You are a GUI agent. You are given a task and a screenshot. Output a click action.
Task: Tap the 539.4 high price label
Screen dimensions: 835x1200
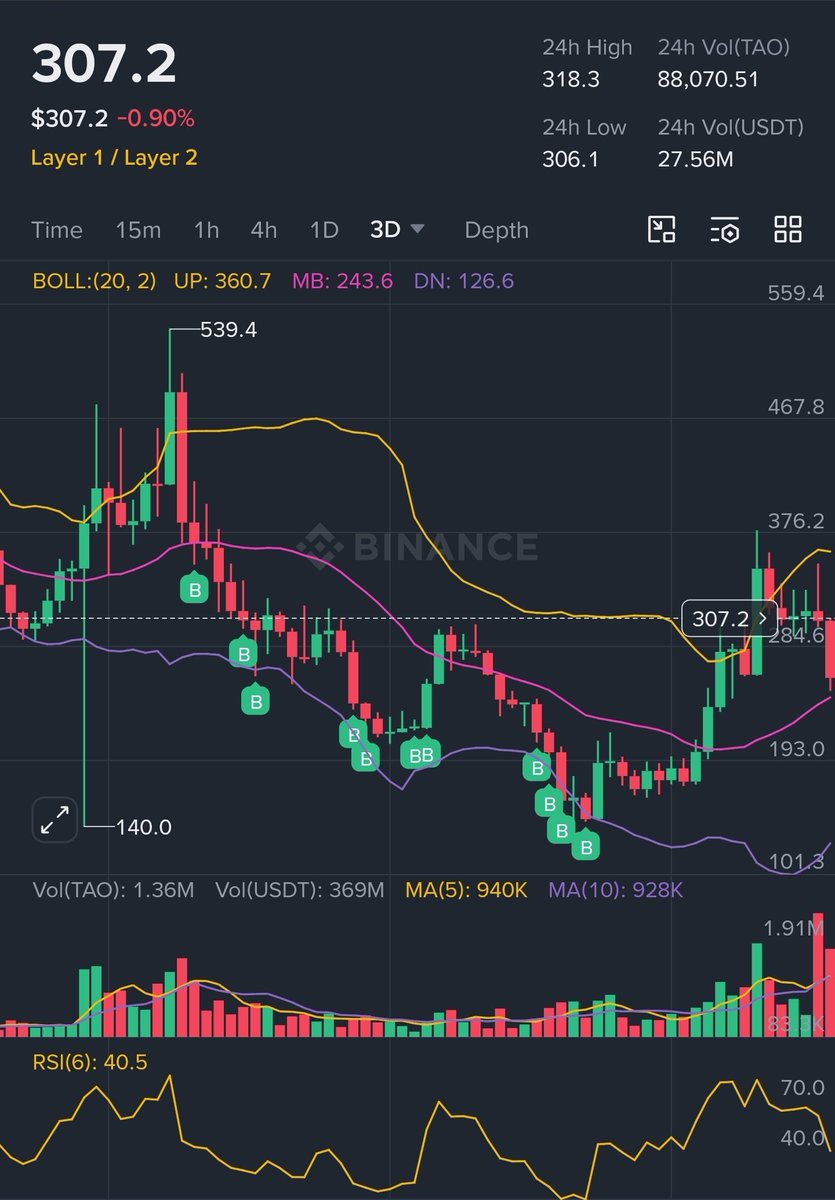pyautogui.click(x=229, y=329)
